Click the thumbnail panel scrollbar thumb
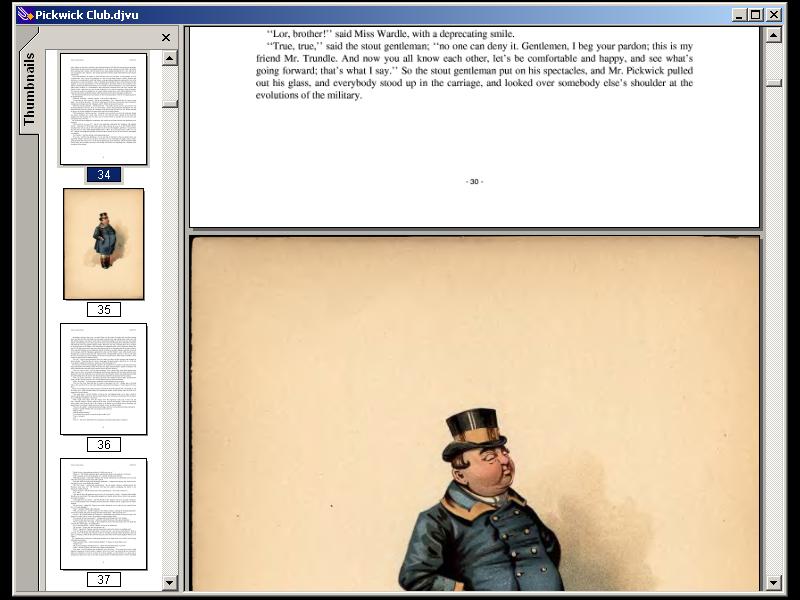 (170, 104)
